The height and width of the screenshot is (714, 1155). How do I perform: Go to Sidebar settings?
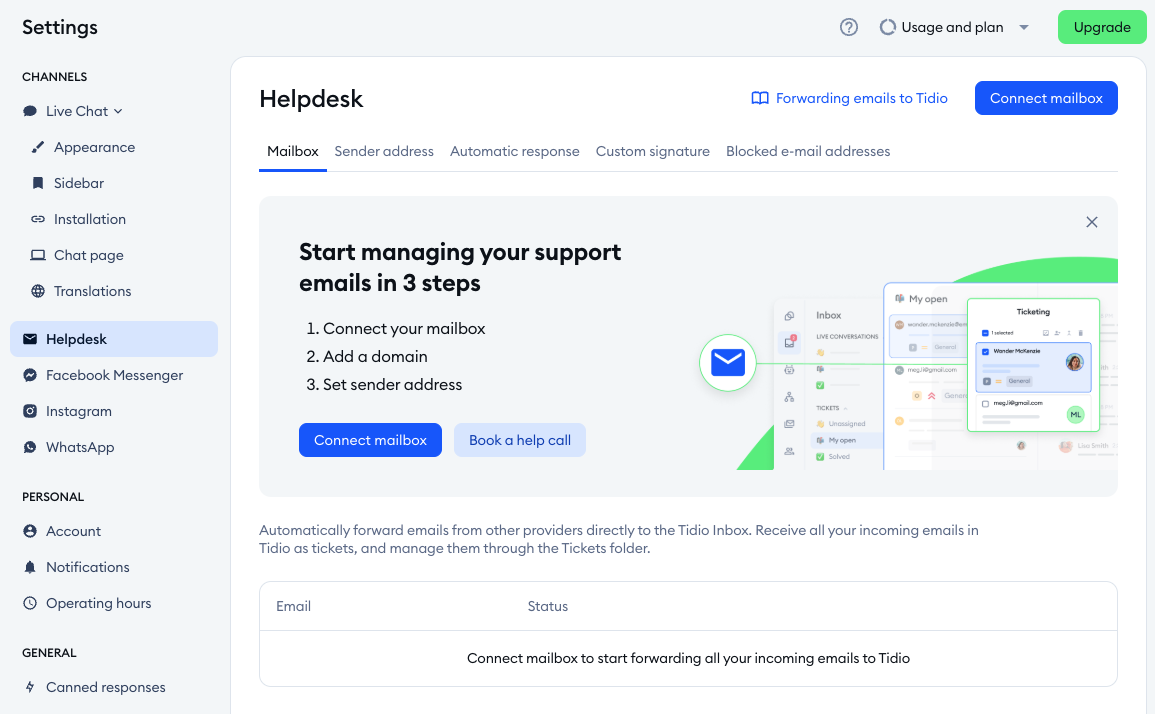click(x=79, y=183)
